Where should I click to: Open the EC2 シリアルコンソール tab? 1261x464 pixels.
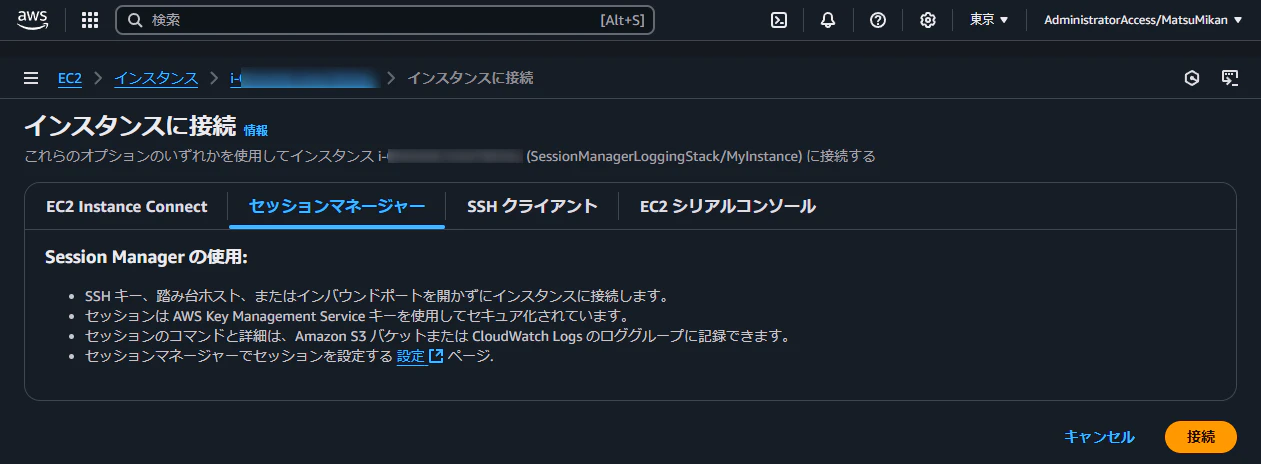[728, 206]
